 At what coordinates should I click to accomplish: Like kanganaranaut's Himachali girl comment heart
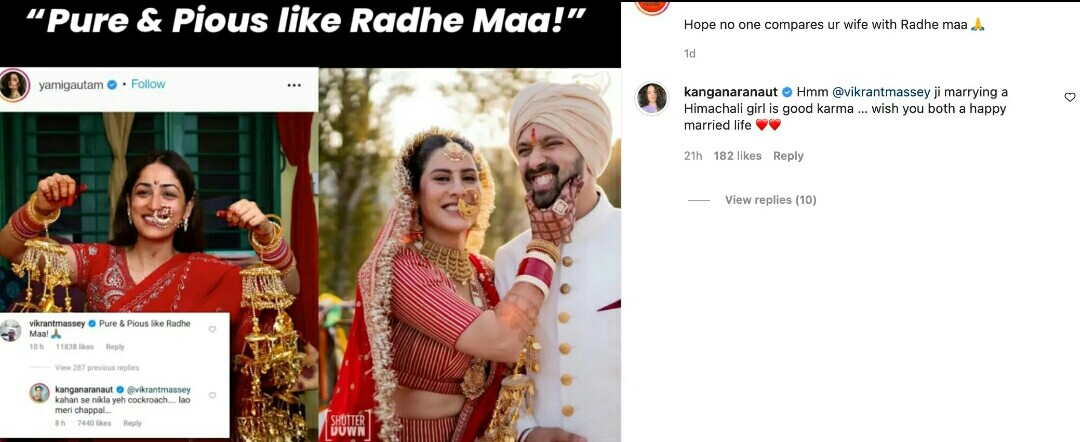[1070, 97]
